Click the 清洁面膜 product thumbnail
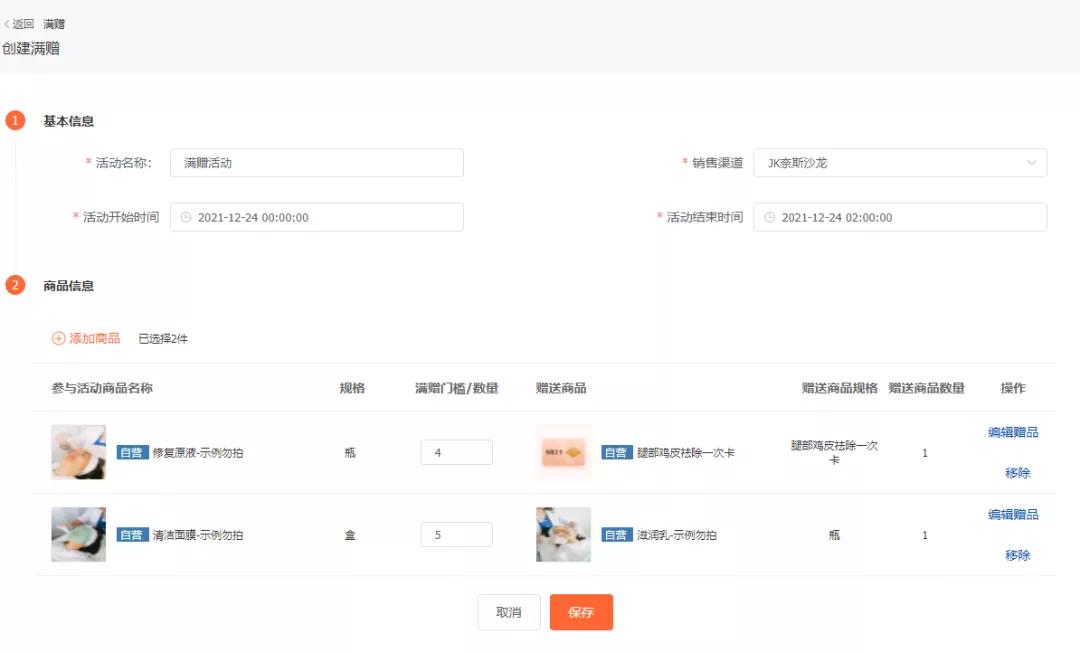The width and height of the screenshot is (1080, 653). (x=78, y=535)
